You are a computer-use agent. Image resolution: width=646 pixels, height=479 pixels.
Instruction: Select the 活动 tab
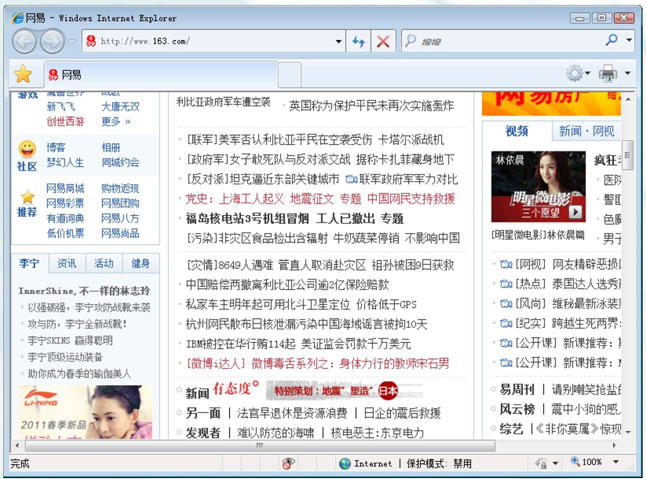coord(104,264)
